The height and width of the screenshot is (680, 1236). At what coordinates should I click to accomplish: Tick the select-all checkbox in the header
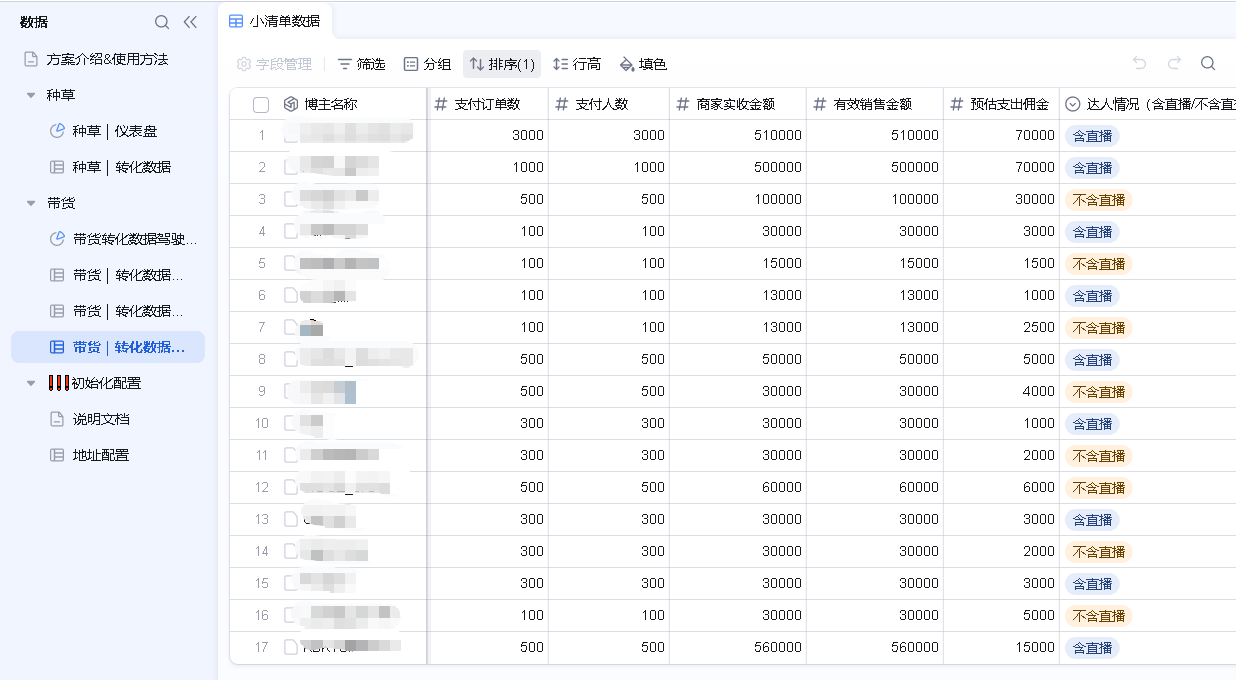[261, 105]
